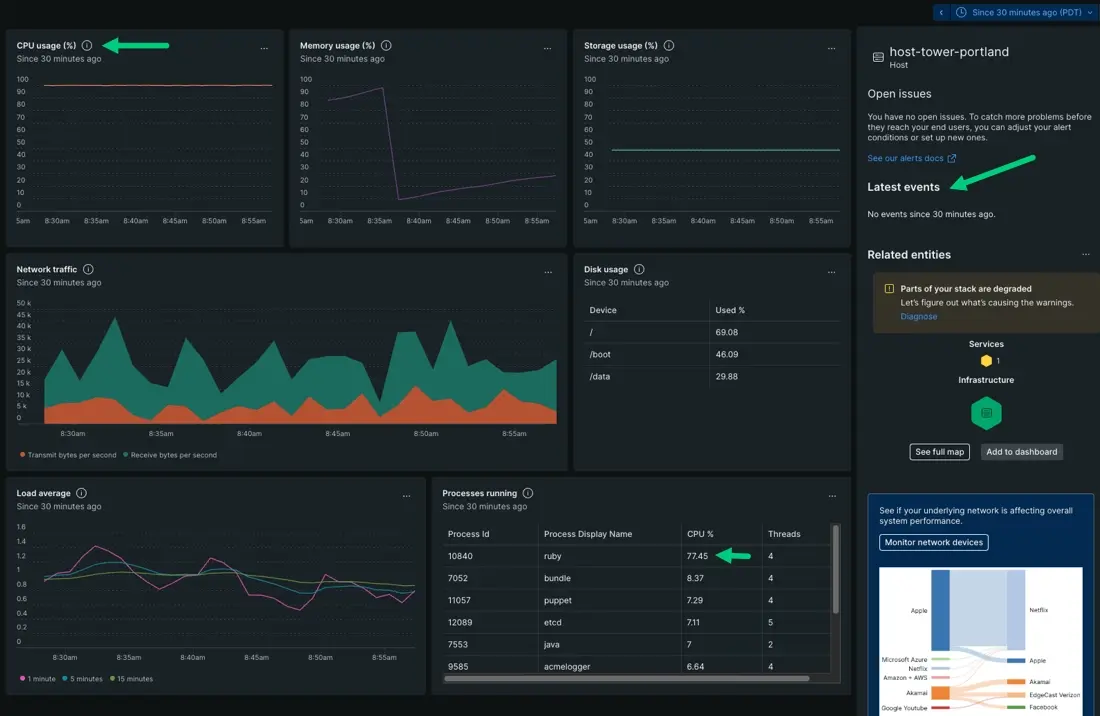The height and width of the screenshot is (716, 1100).
Task: Sort processes by CPU % column
Action: [x=700, y=534]
